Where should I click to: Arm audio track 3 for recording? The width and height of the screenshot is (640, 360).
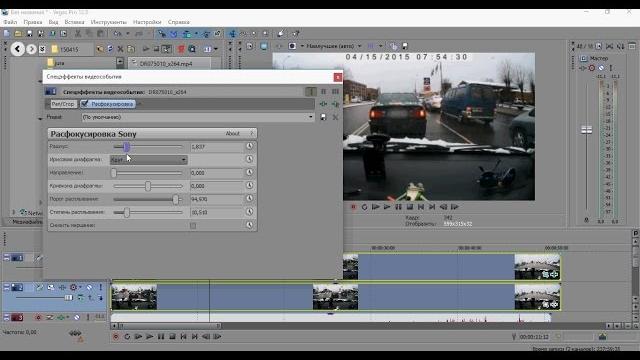tap(38, 317)
